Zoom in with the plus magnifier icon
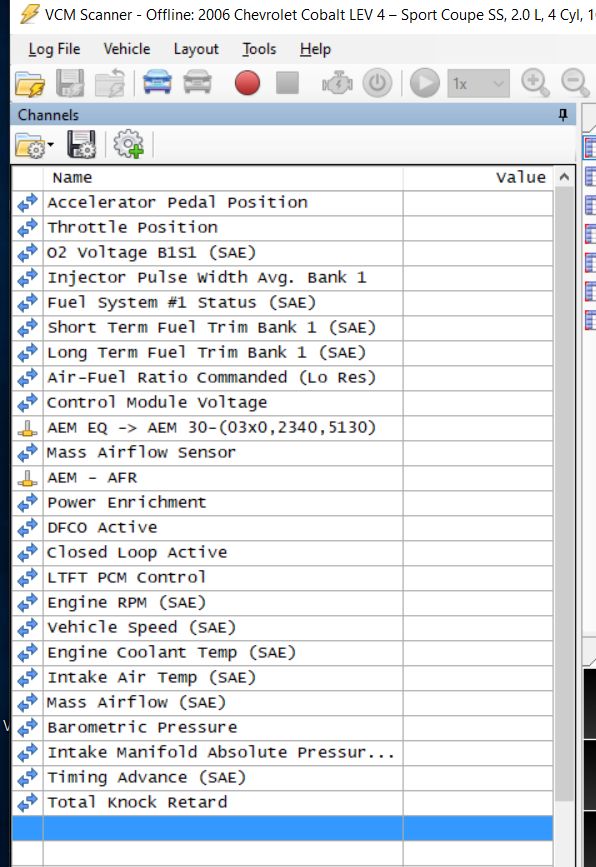The width and height of the screenshot is (596, 867). click(x=535, y=83)
